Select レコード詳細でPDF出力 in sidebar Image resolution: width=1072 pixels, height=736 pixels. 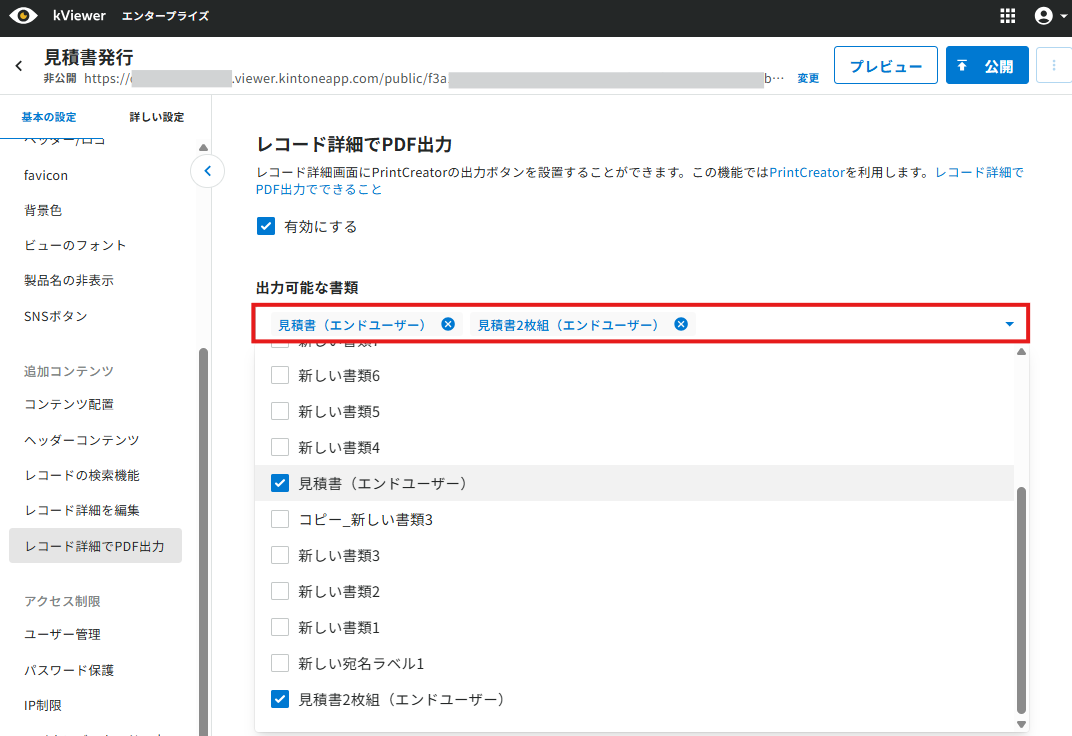(x=95, y=545)
